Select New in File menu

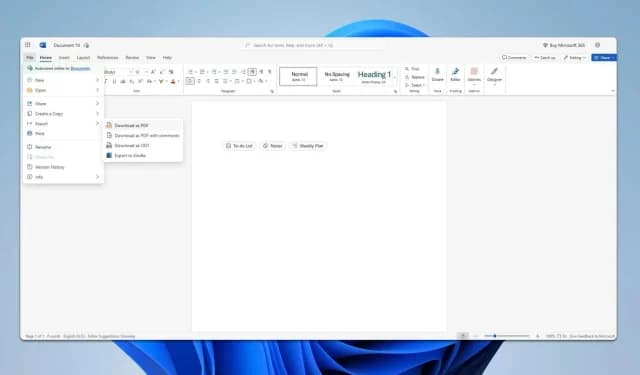tap(63, 80)
